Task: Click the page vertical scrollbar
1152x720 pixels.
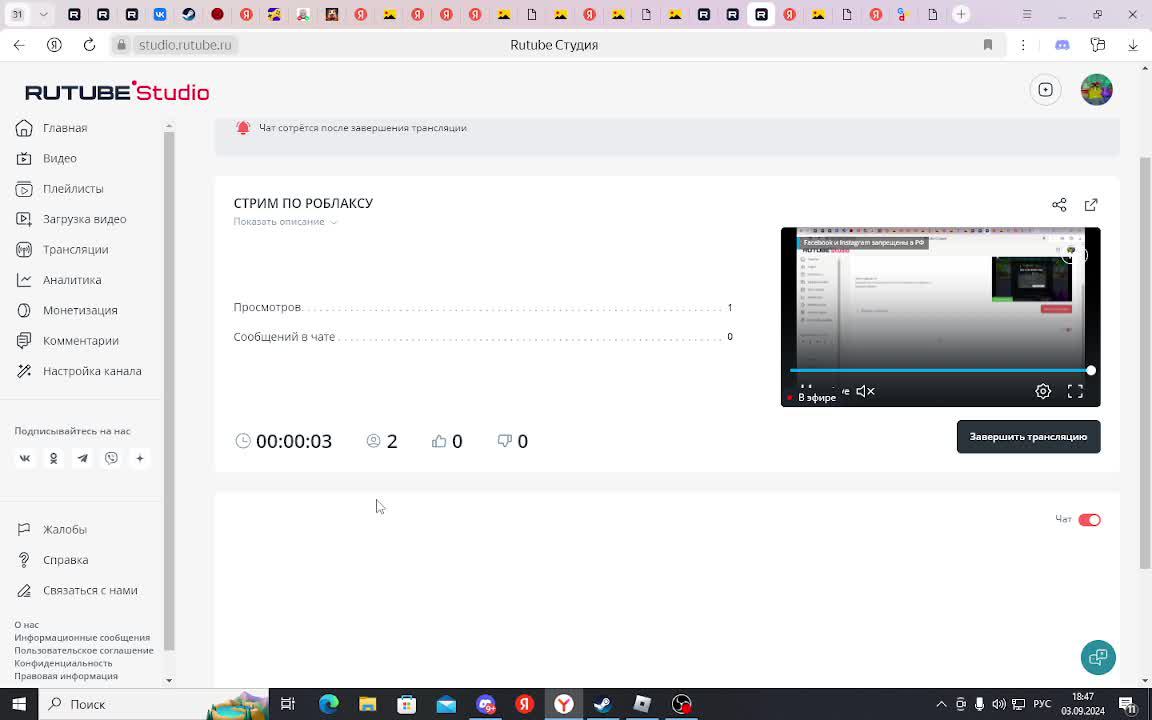Action: [1145, 361]
